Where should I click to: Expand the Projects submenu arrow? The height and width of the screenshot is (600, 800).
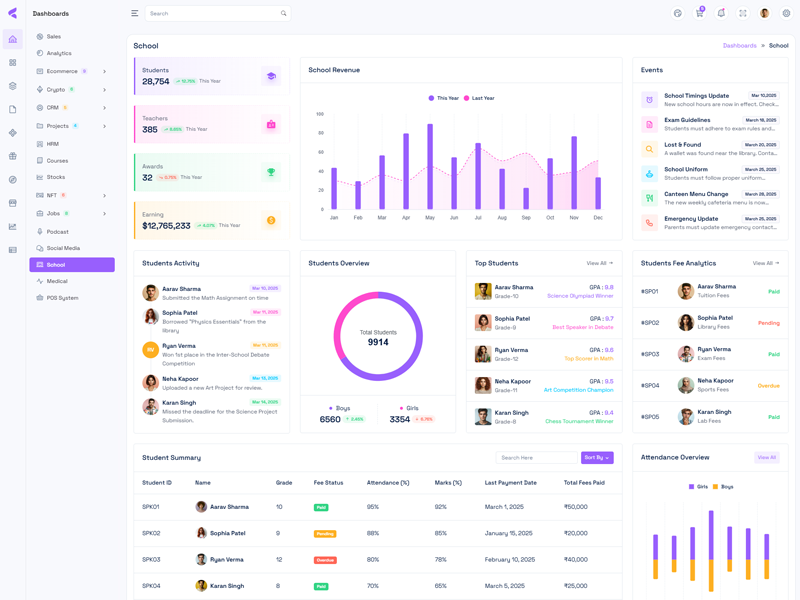click(104, 126)
